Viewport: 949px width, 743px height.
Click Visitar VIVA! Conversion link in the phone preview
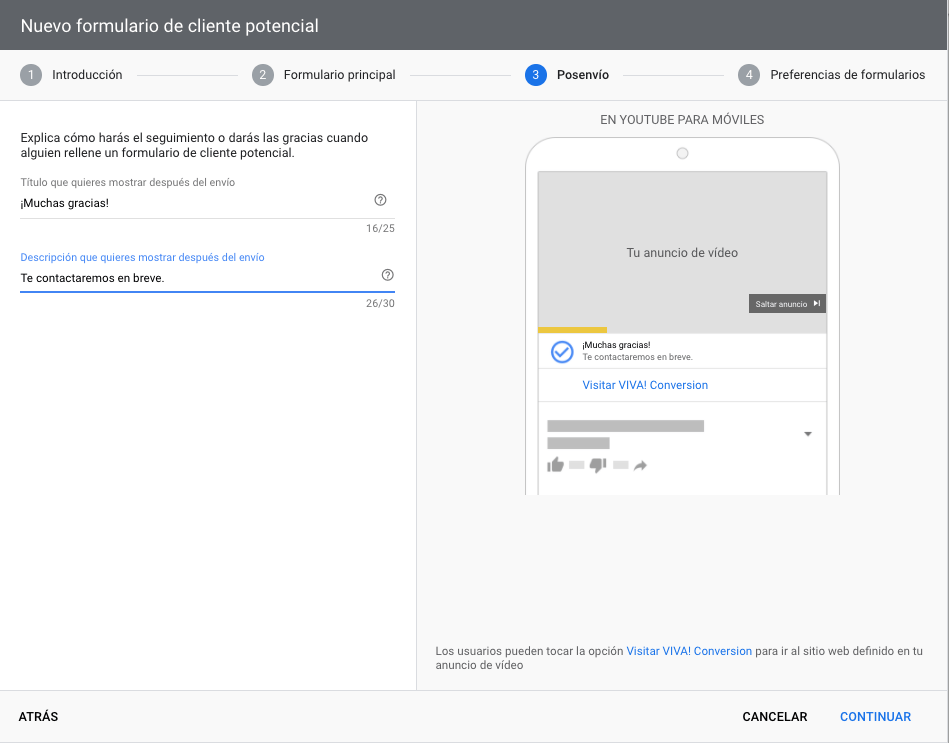click(645, 385)
